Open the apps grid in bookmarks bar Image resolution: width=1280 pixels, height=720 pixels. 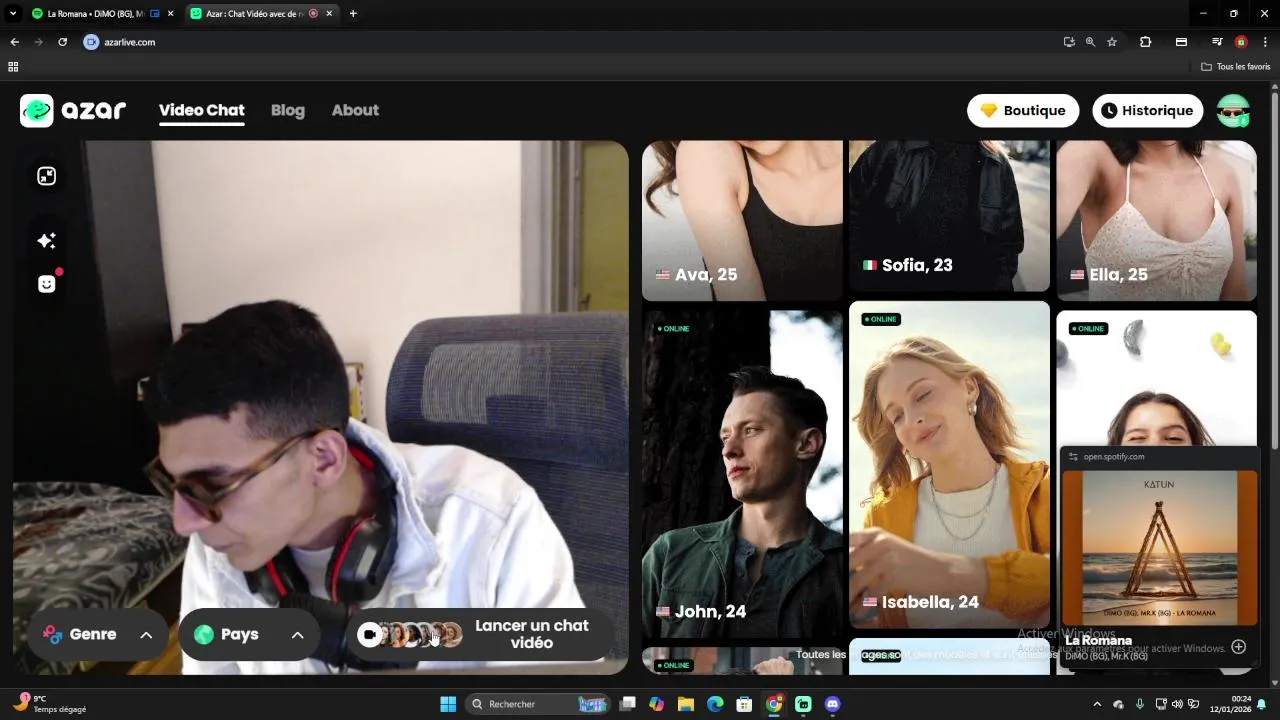point(13,67)
